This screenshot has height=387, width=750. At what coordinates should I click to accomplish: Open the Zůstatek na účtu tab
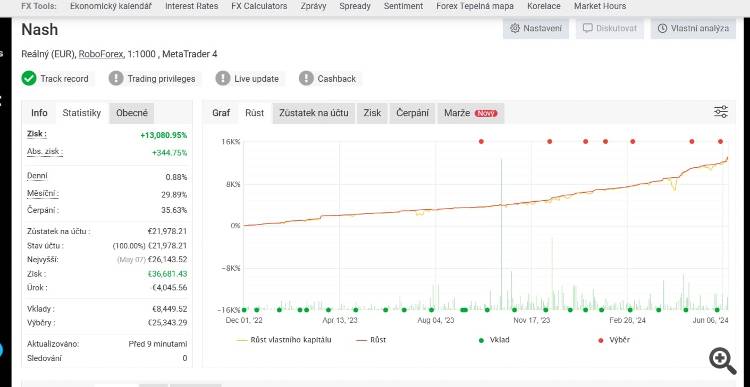pos(314,113)
